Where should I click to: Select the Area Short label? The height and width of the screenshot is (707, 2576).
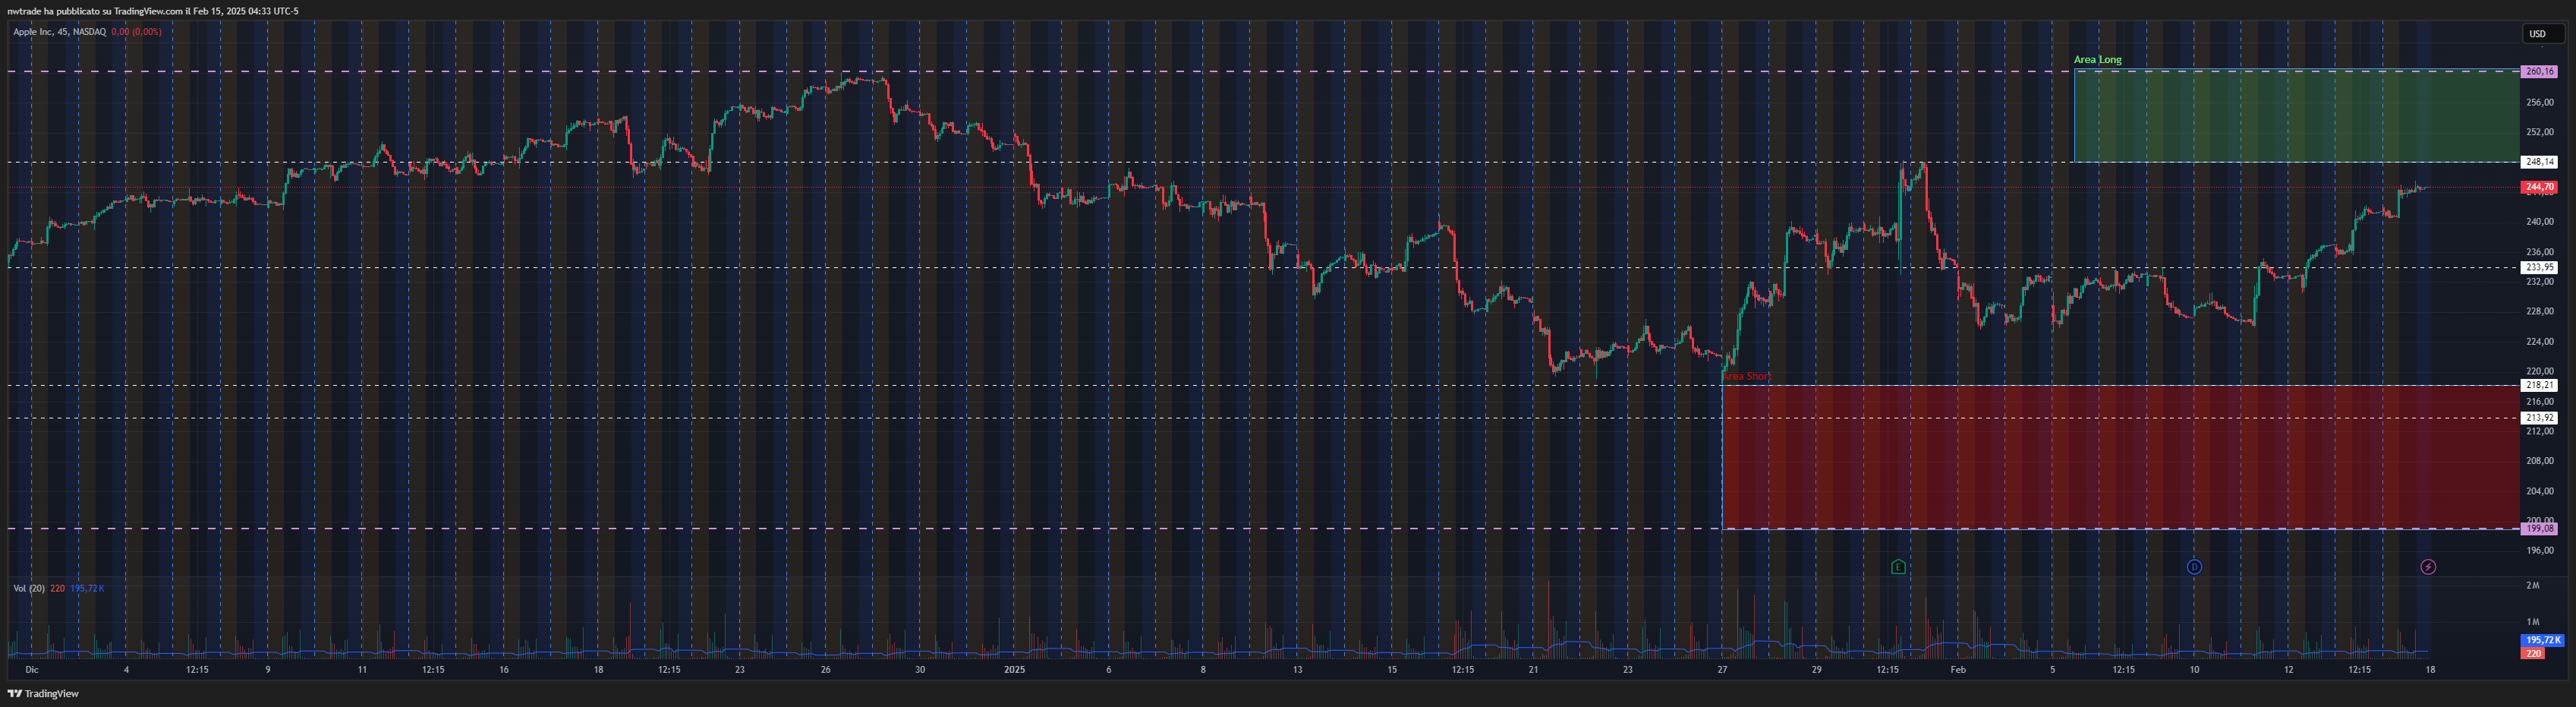click(1746, 376)
